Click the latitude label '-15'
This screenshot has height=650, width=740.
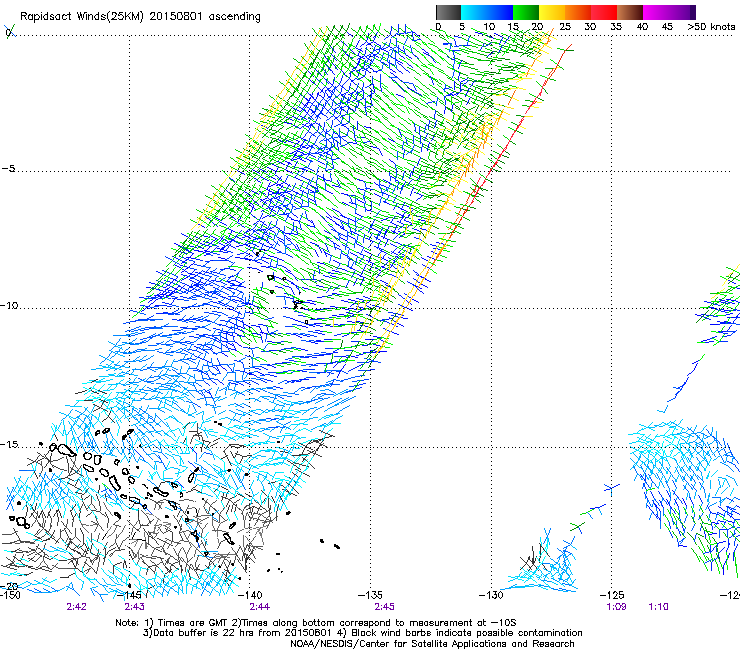pos(9,444)
